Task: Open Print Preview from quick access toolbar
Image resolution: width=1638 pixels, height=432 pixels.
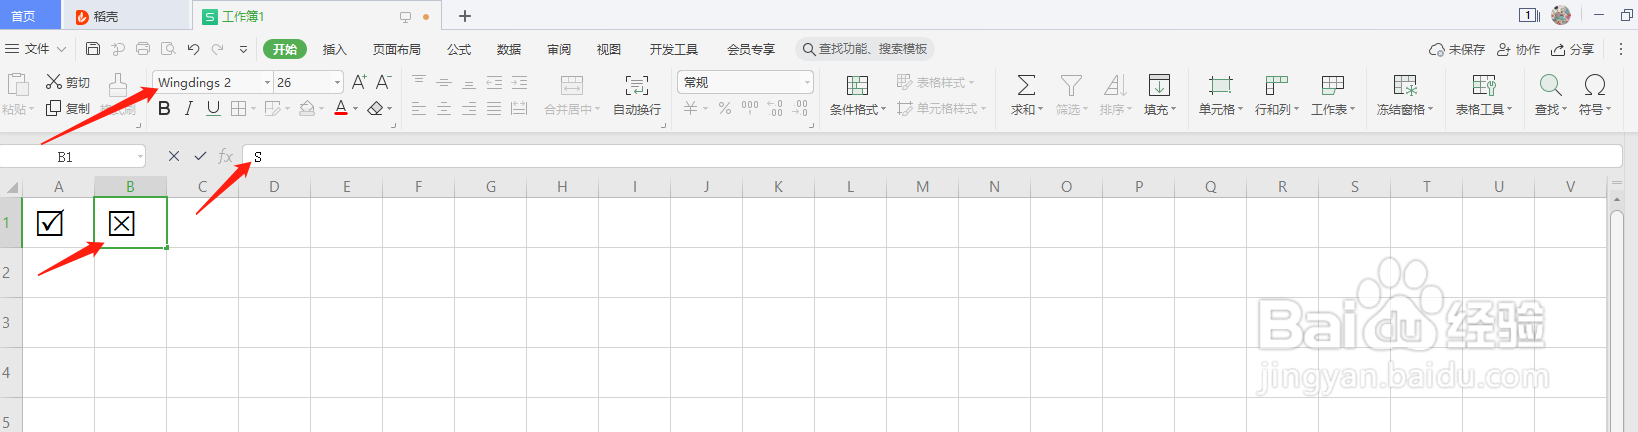Action: click(168, 49)
